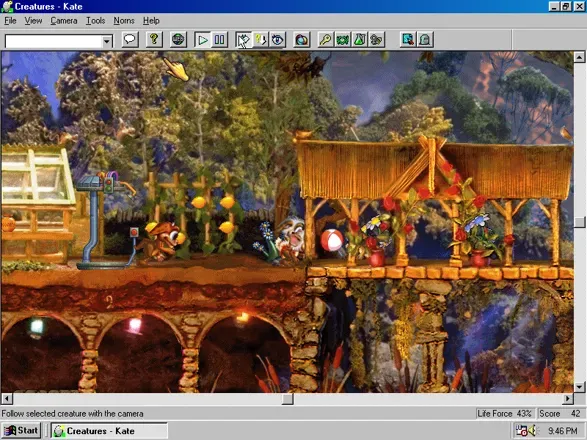Click the horizontal scrollbar right arrow

pos(568,399)
